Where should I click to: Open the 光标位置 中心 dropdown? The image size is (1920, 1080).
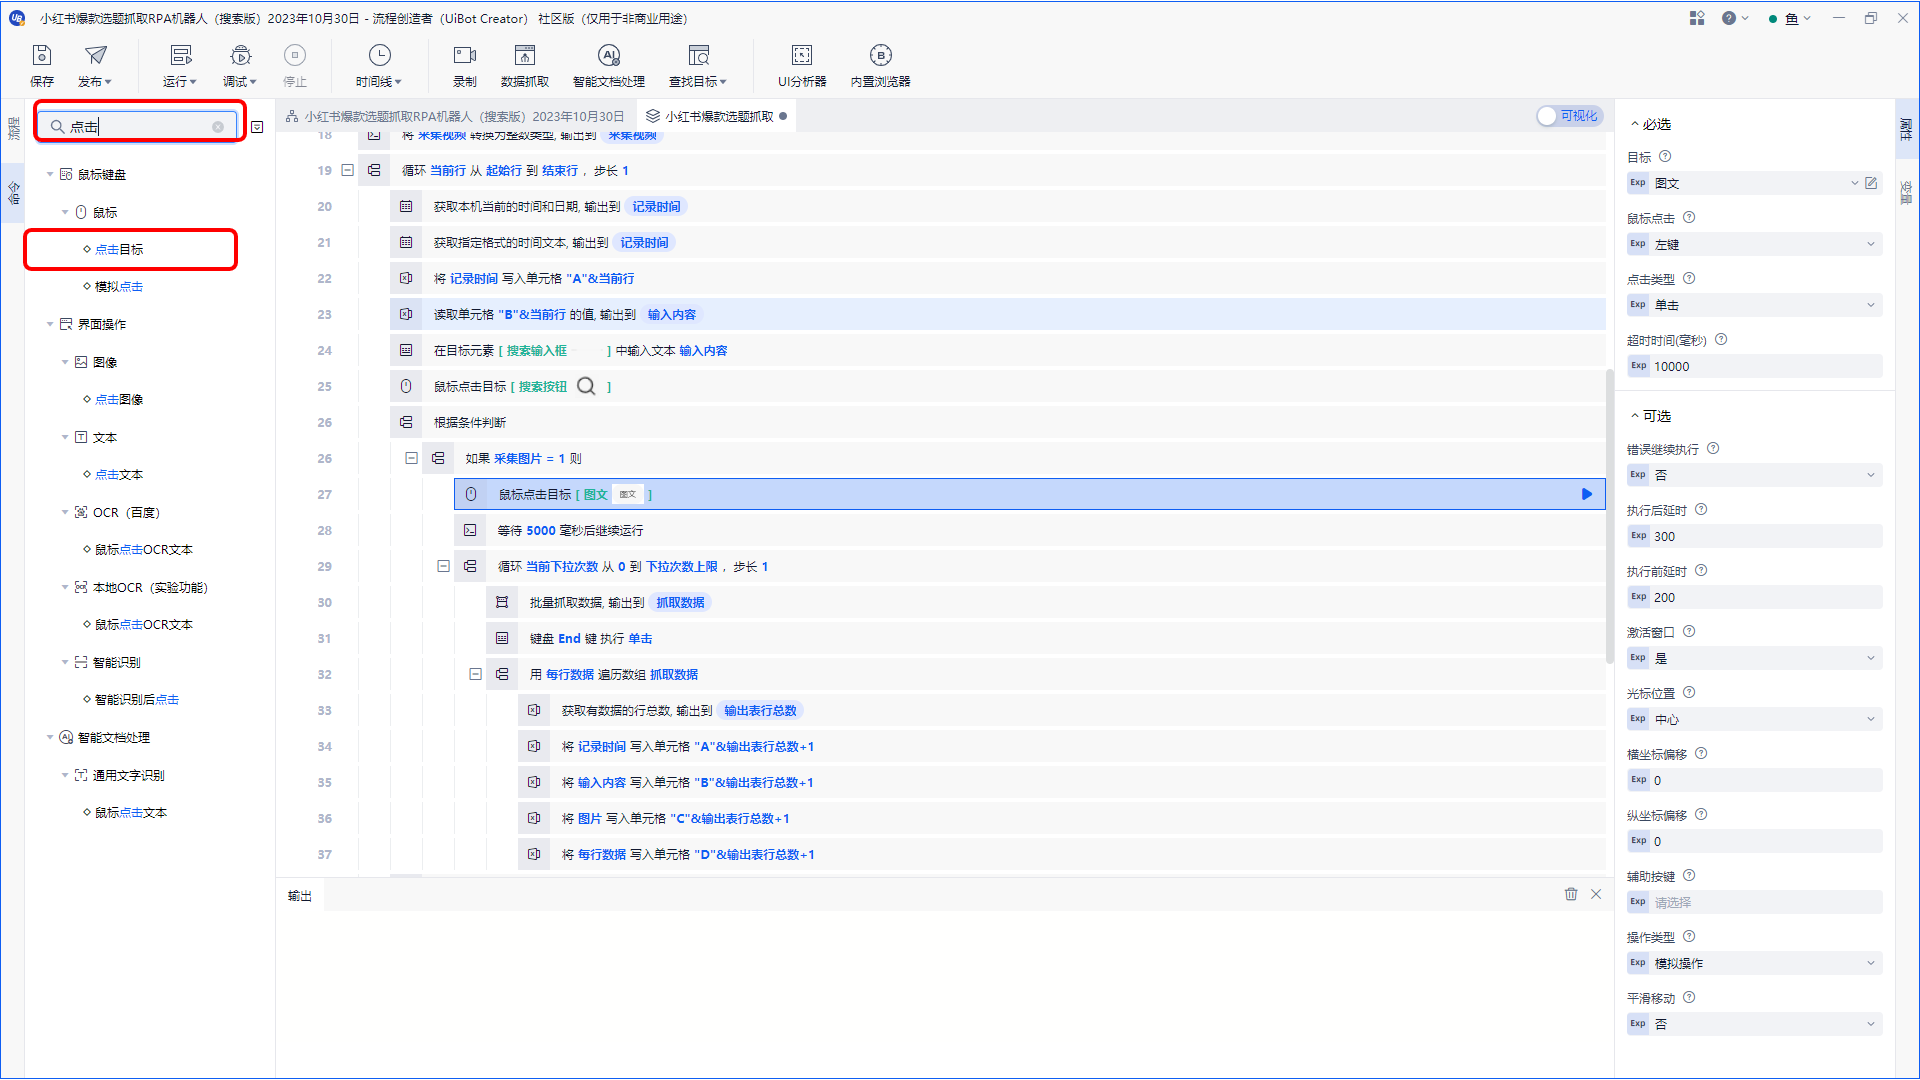coord(1755,719)
